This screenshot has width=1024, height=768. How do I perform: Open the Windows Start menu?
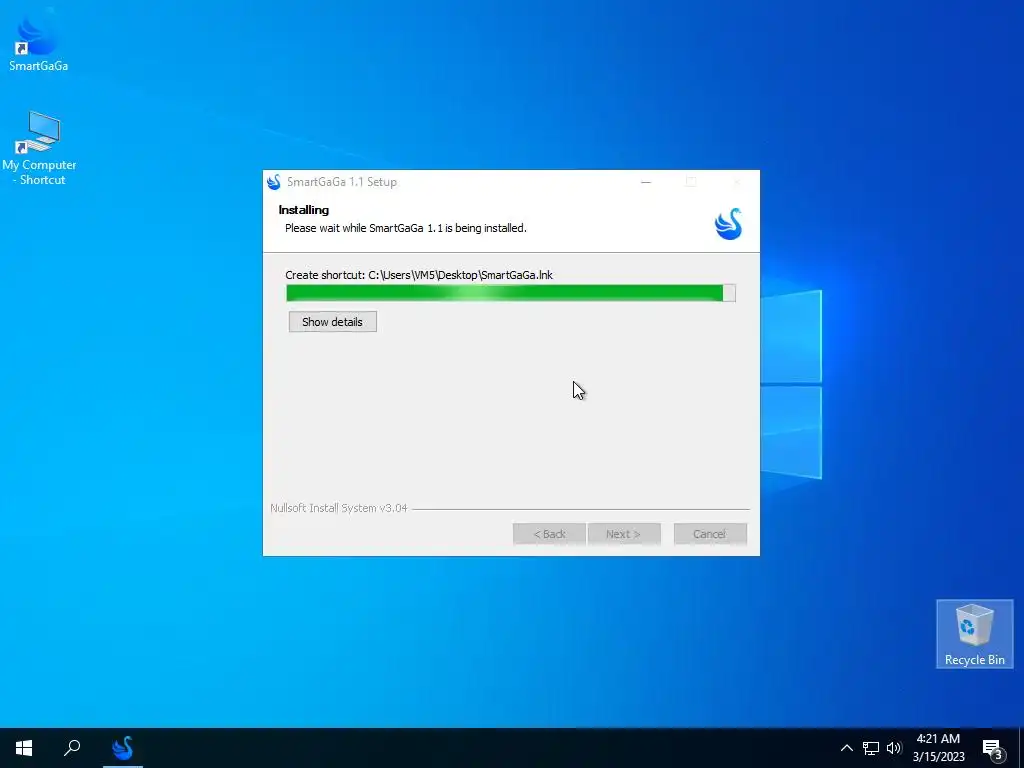tap(24, 748)
